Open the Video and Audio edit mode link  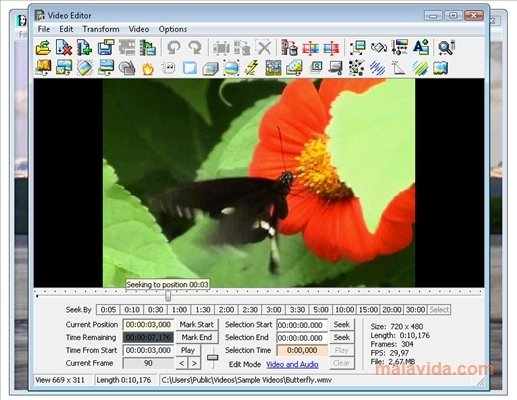[292, 364]
